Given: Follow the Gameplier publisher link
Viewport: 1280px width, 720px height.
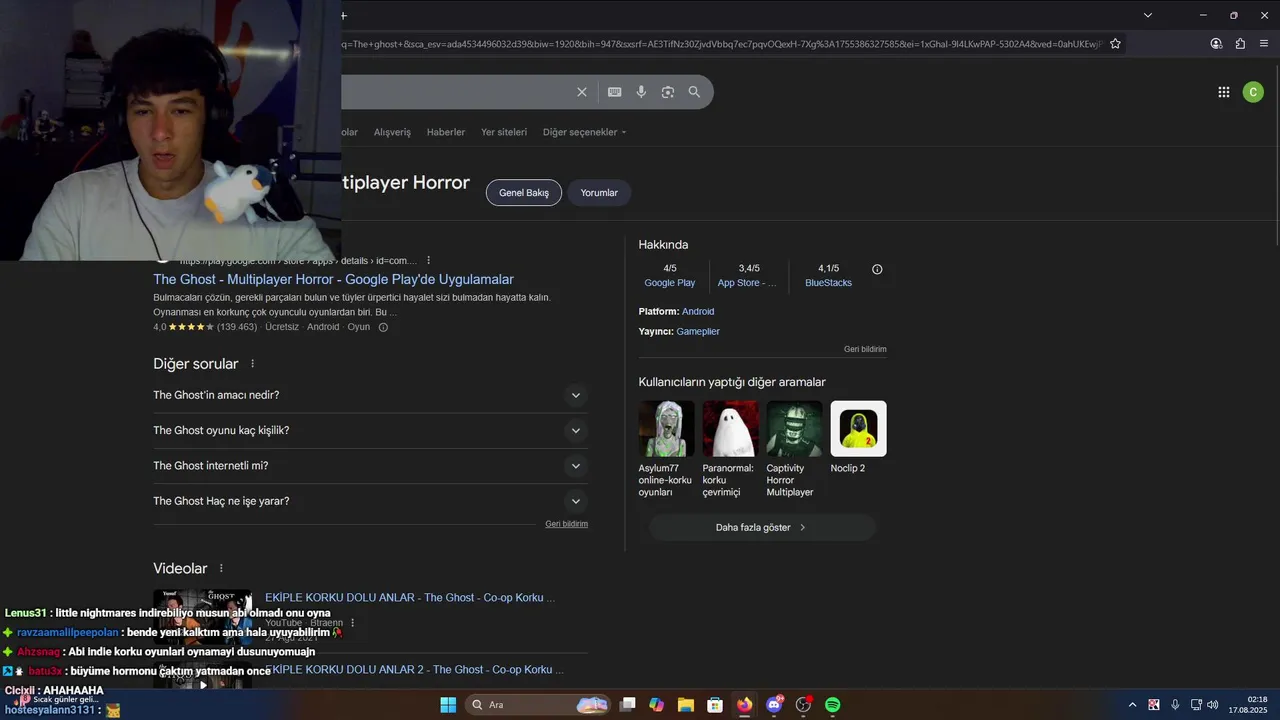Looking at the screenshot, I should point(698,332).
